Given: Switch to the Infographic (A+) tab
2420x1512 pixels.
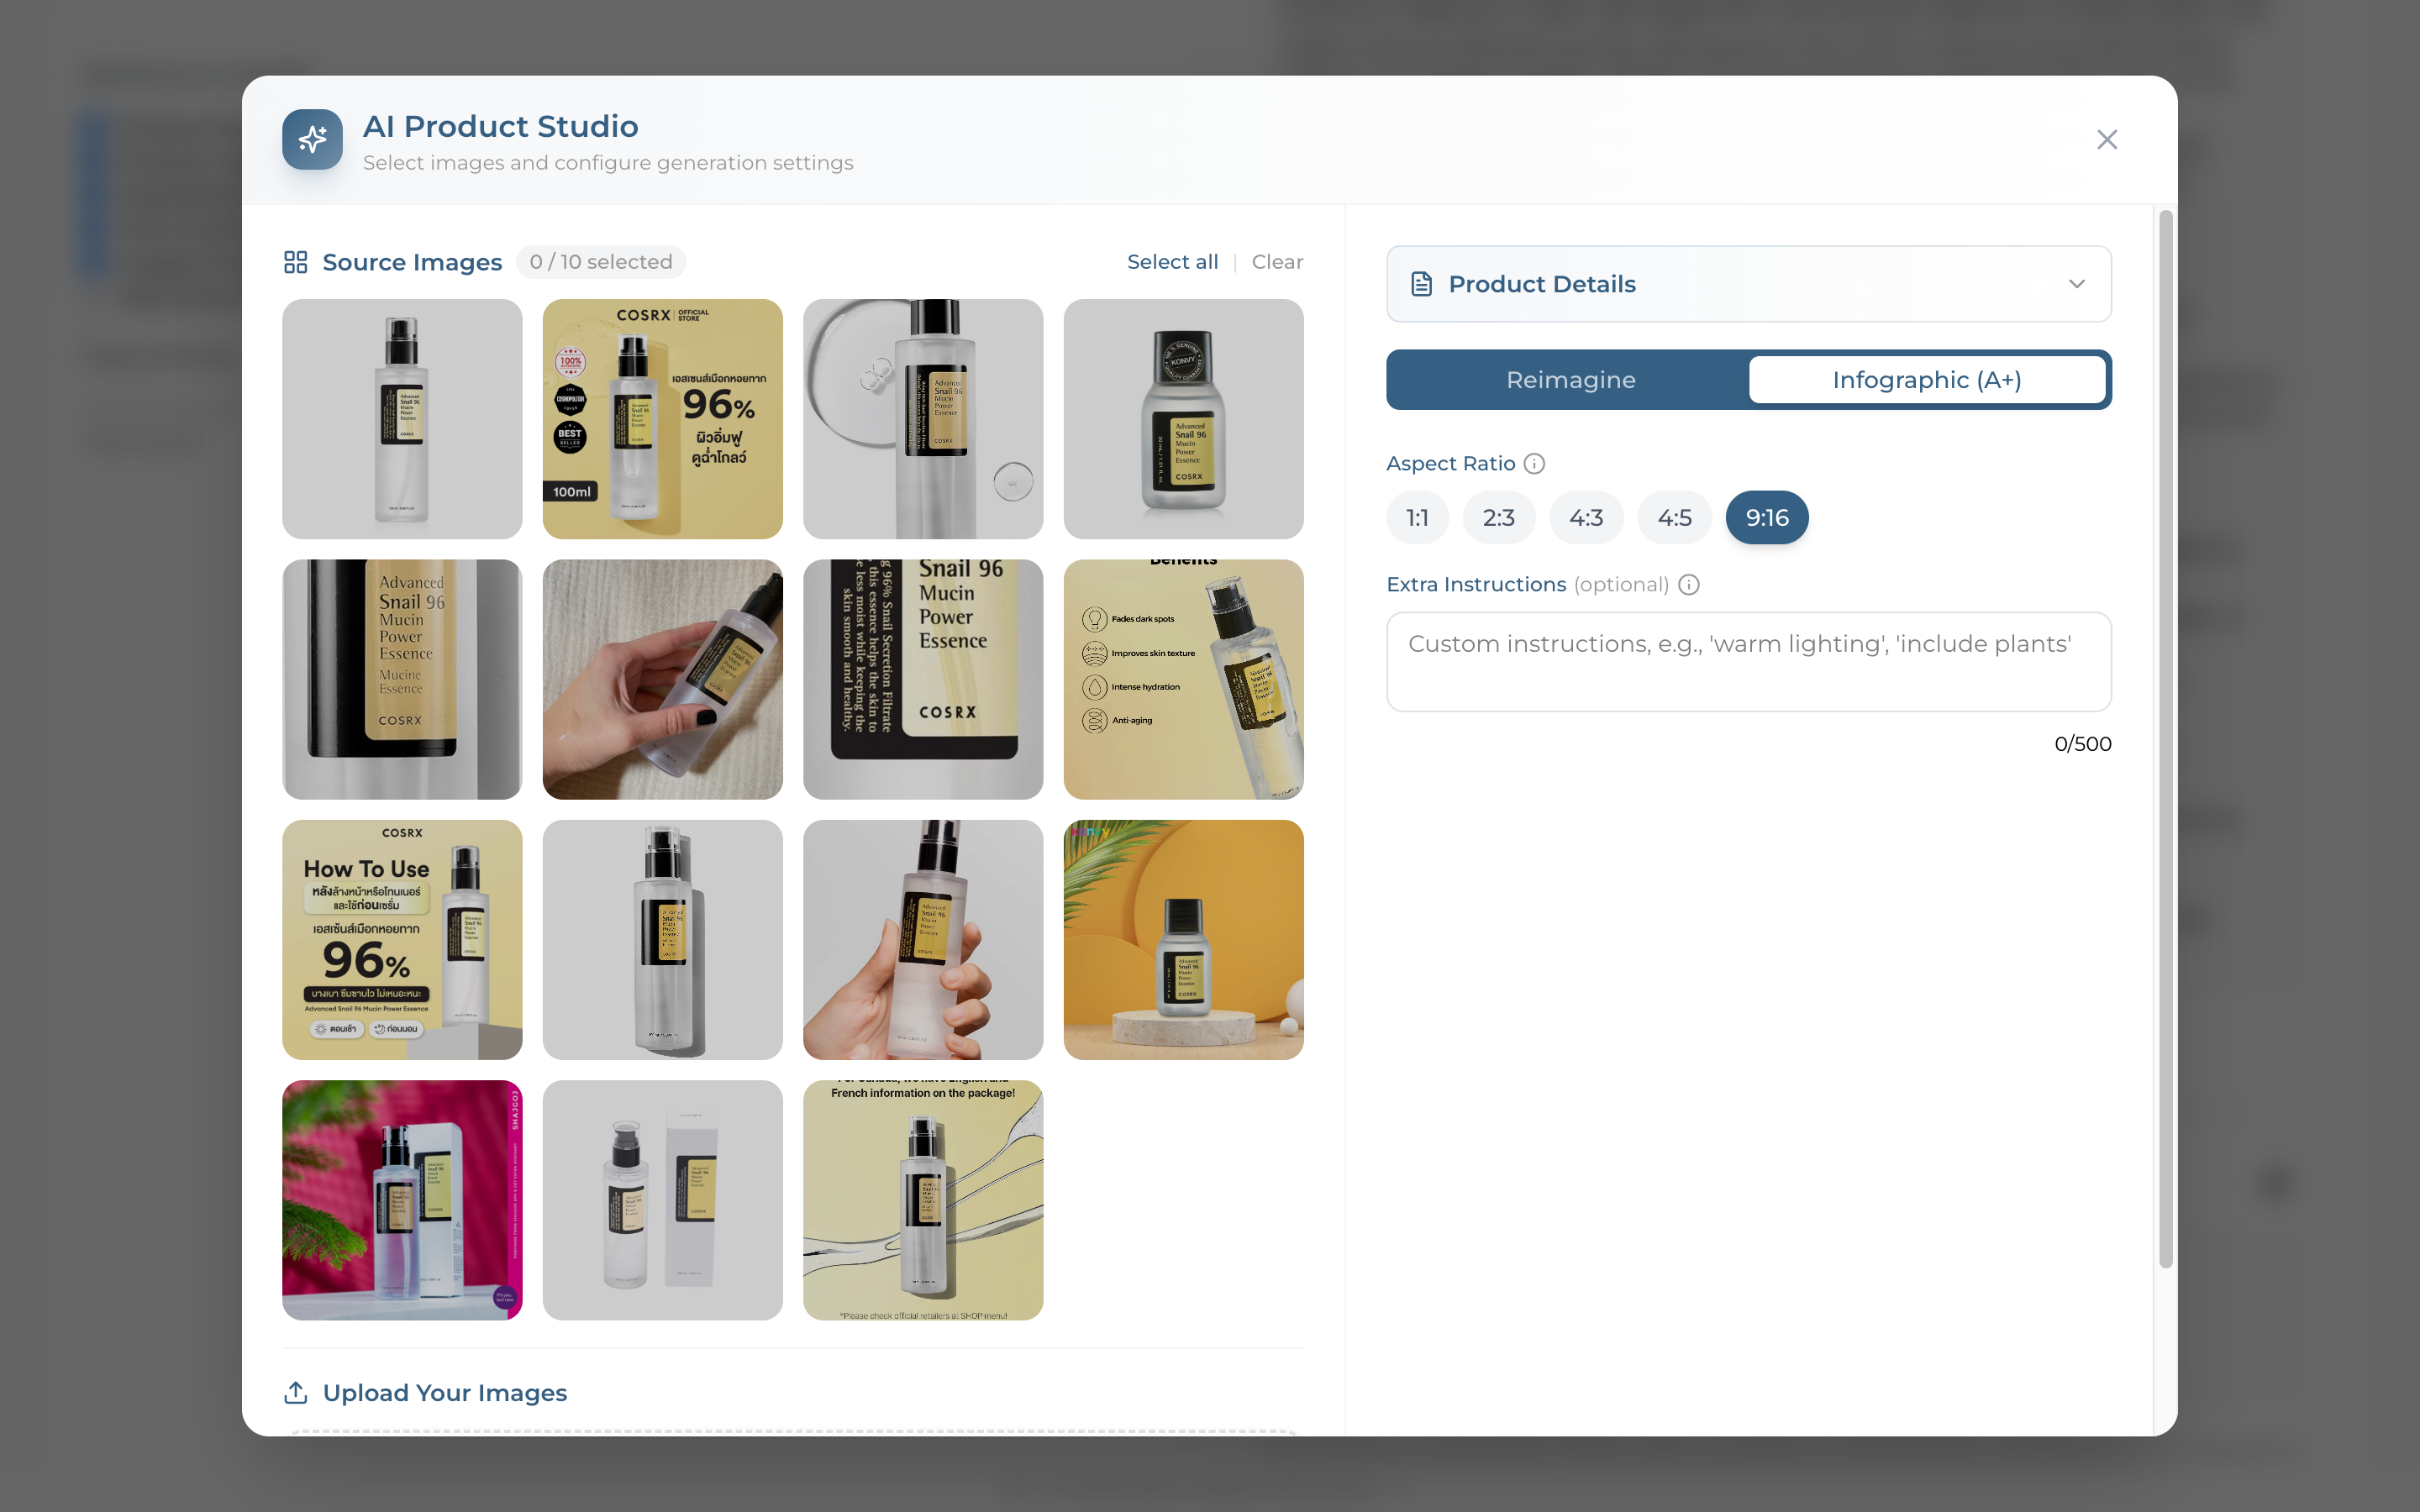Looking at the screenshot, I should (1927, 380).
